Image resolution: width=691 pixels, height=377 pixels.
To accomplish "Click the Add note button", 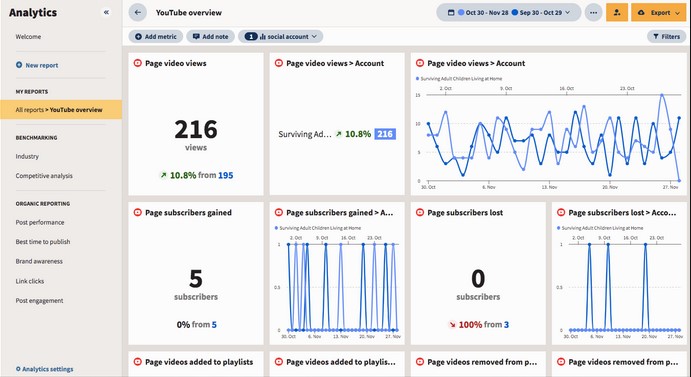I will coord(211,37).
